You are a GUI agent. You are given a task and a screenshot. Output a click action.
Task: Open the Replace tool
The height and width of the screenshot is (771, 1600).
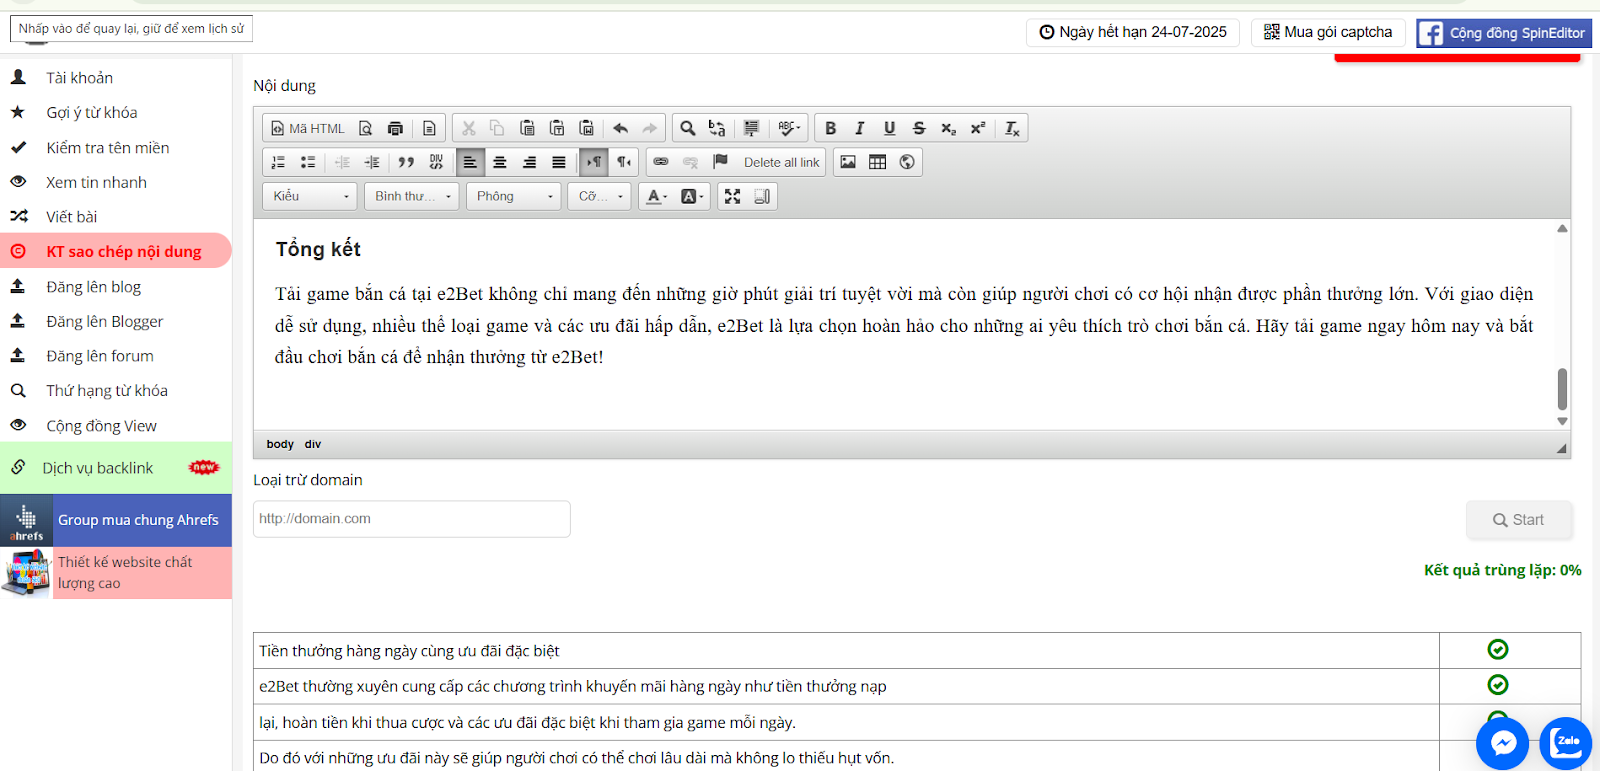(717, 128)
